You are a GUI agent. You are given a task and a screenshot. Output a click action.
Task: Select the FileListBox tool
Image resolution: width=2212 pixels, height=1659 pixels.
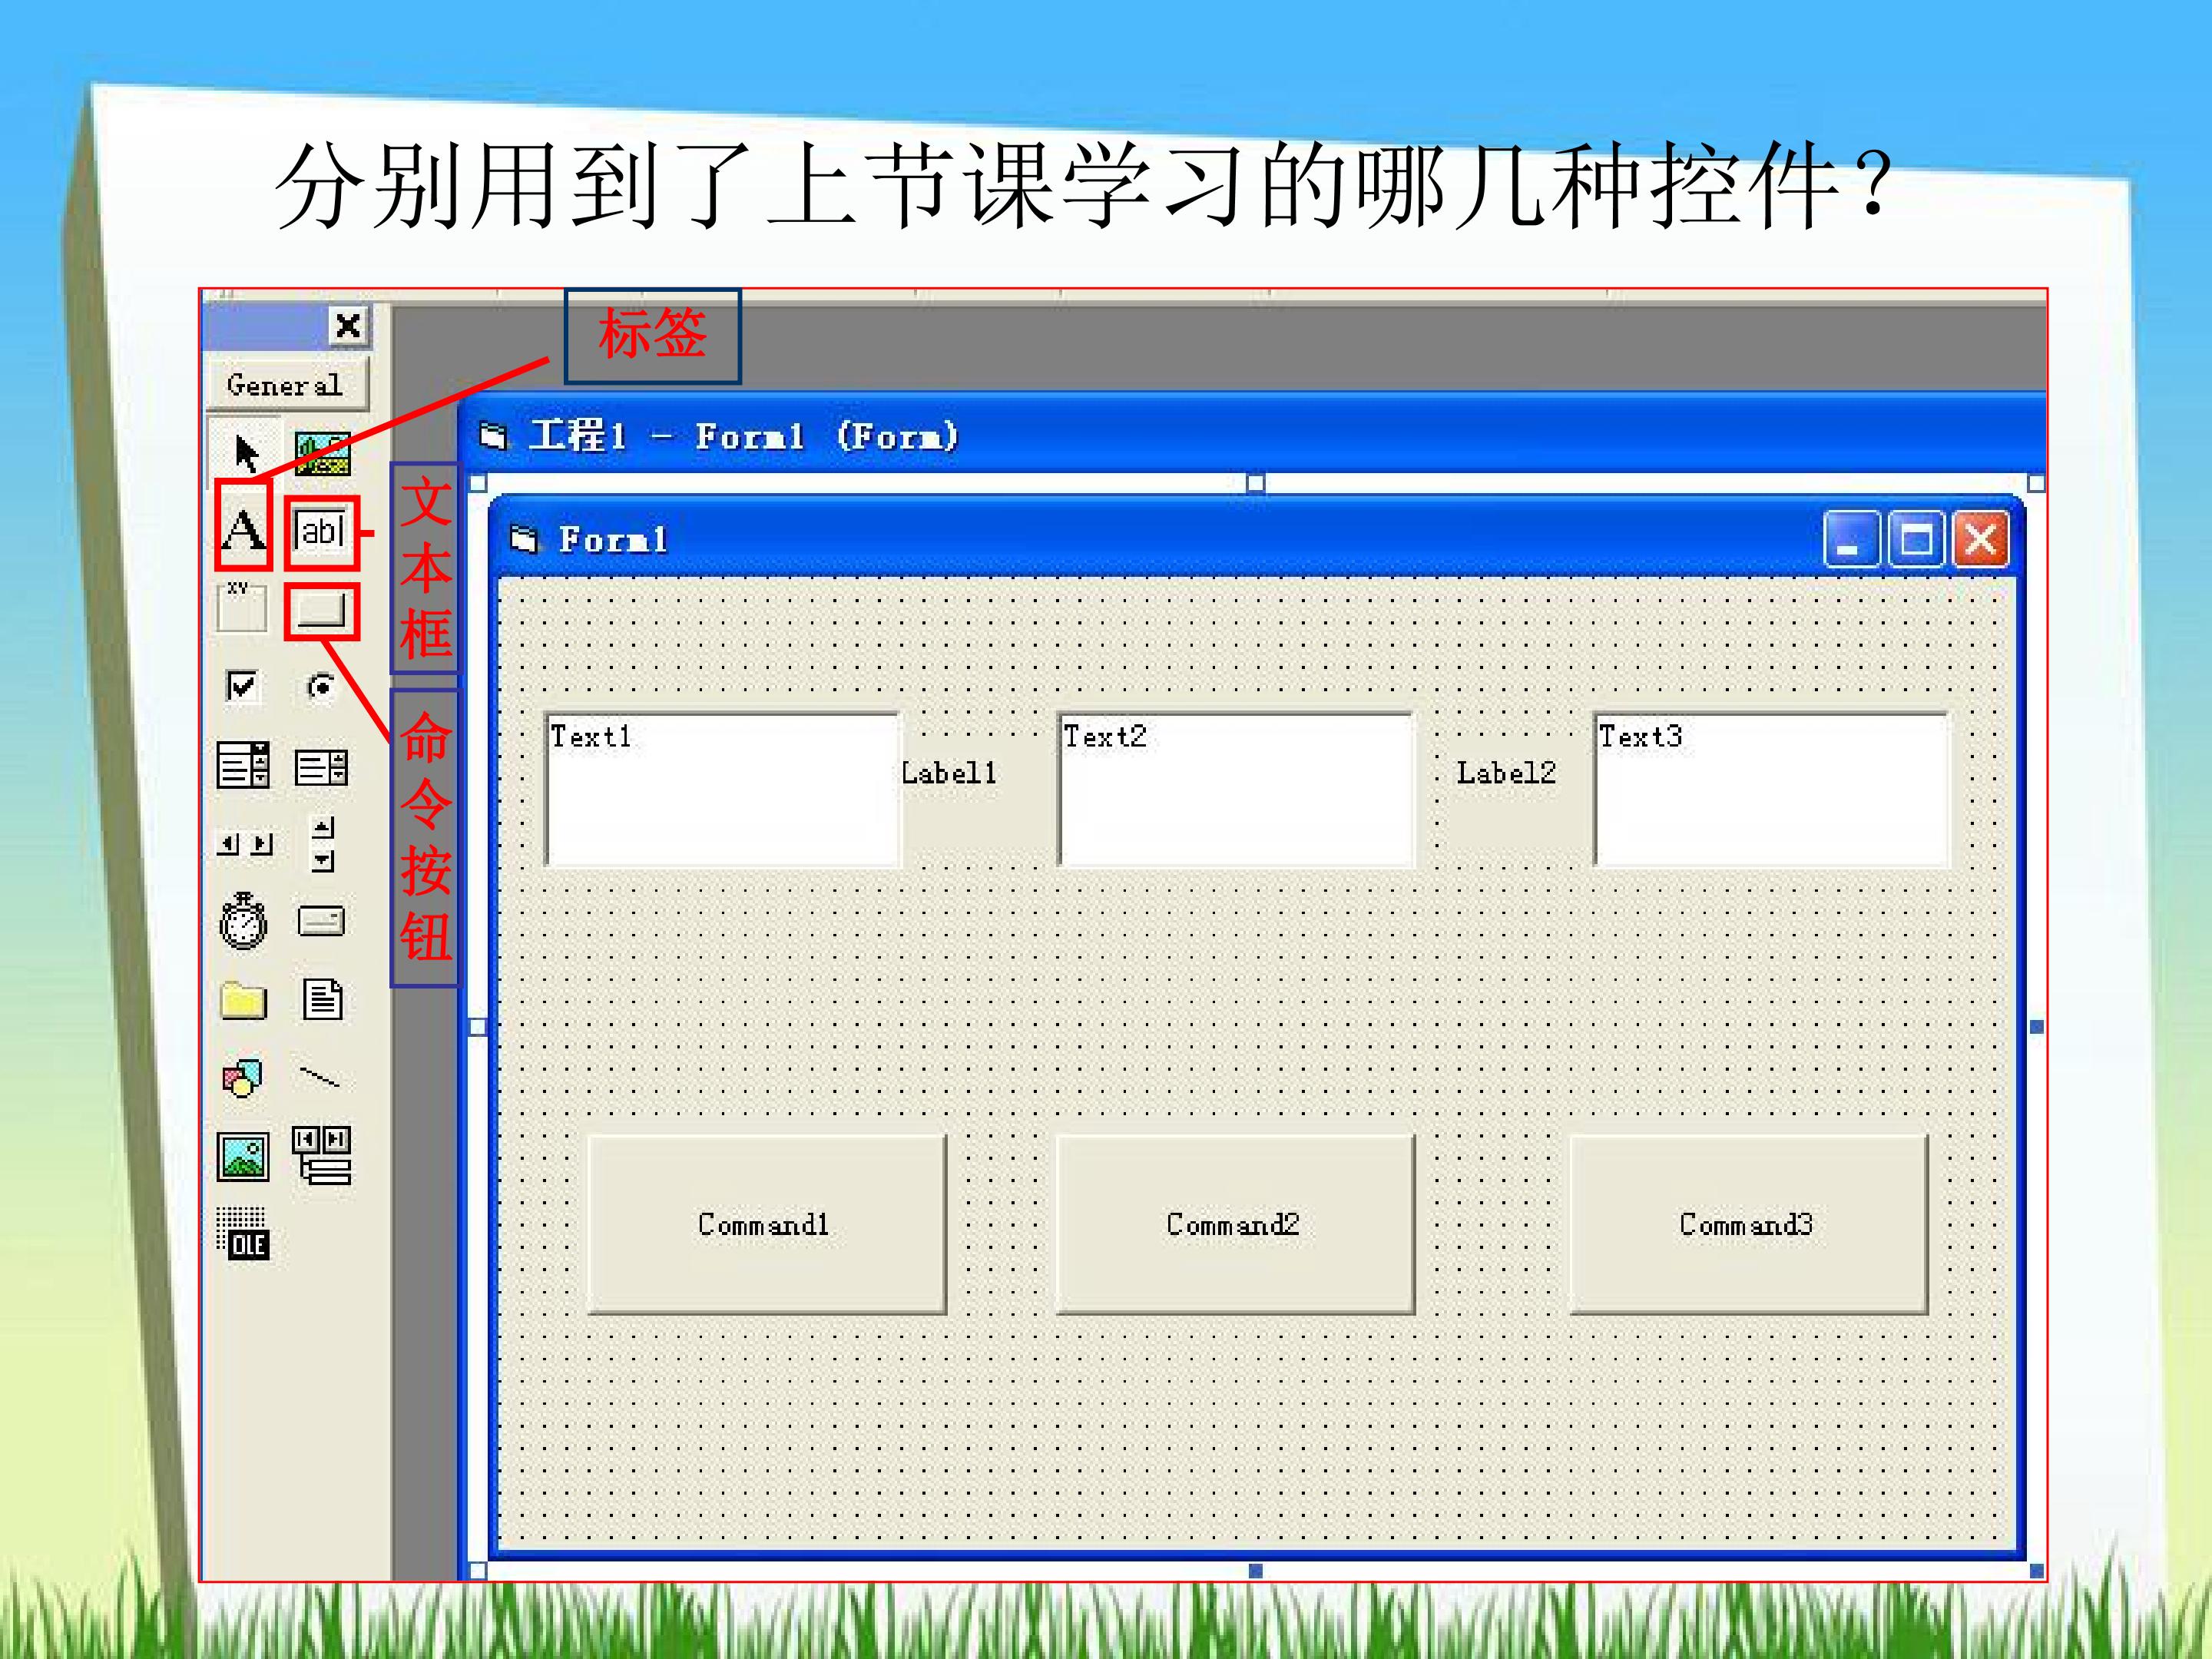pos(322,999)
